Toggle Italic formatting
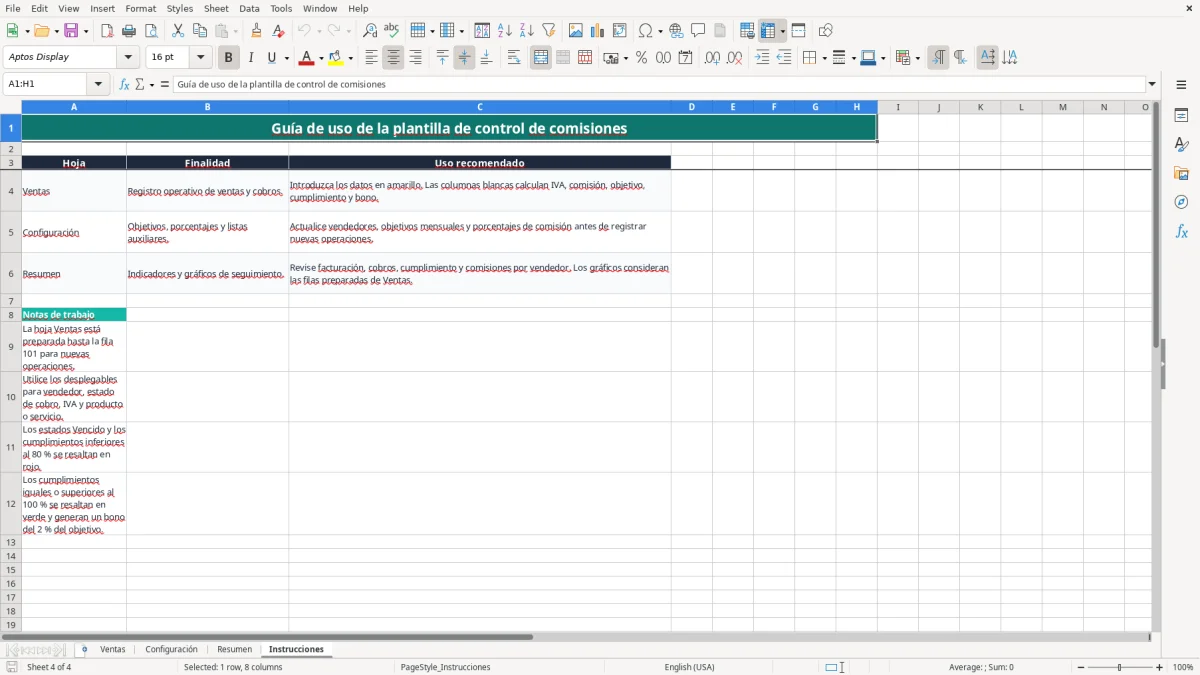 pos(251,58)
